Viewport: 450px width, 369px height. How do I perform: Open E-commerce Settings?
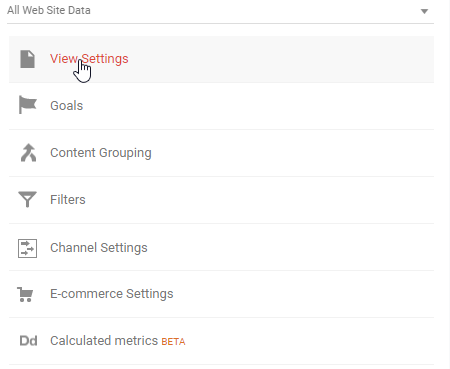[x=112, y=294]
